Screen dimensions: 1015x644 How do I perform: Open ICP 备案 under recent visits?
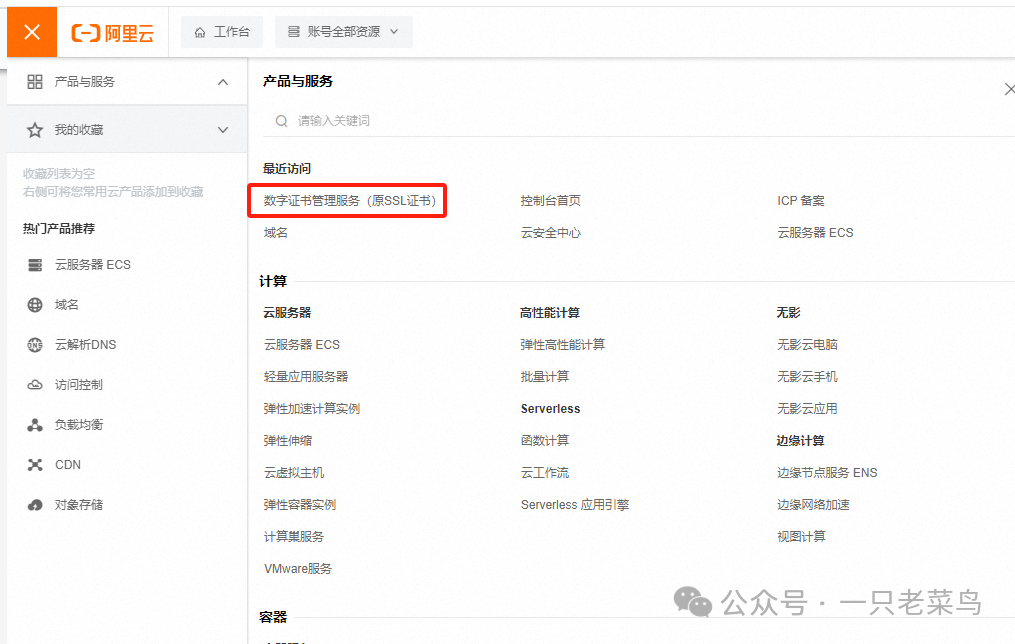[x=801, y=201]
